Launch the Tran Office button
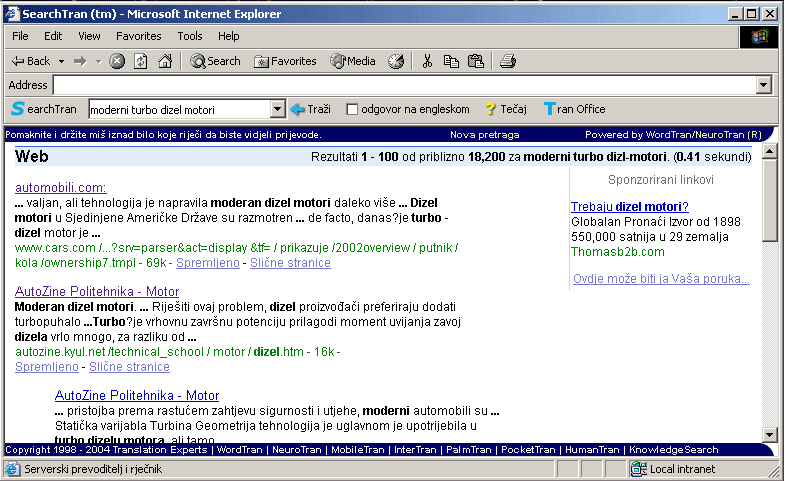This screenshot has width=785, height=481. pos(575,109)
